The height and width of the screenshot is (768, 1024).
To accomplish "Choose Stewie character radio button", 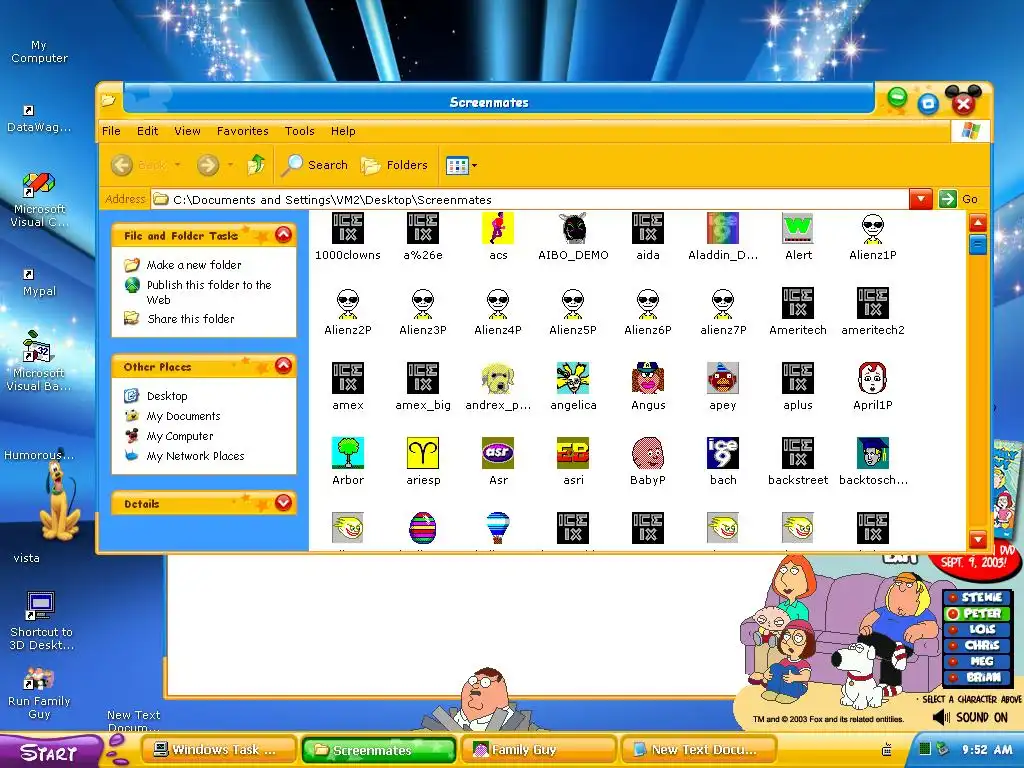I will (953, 597).
